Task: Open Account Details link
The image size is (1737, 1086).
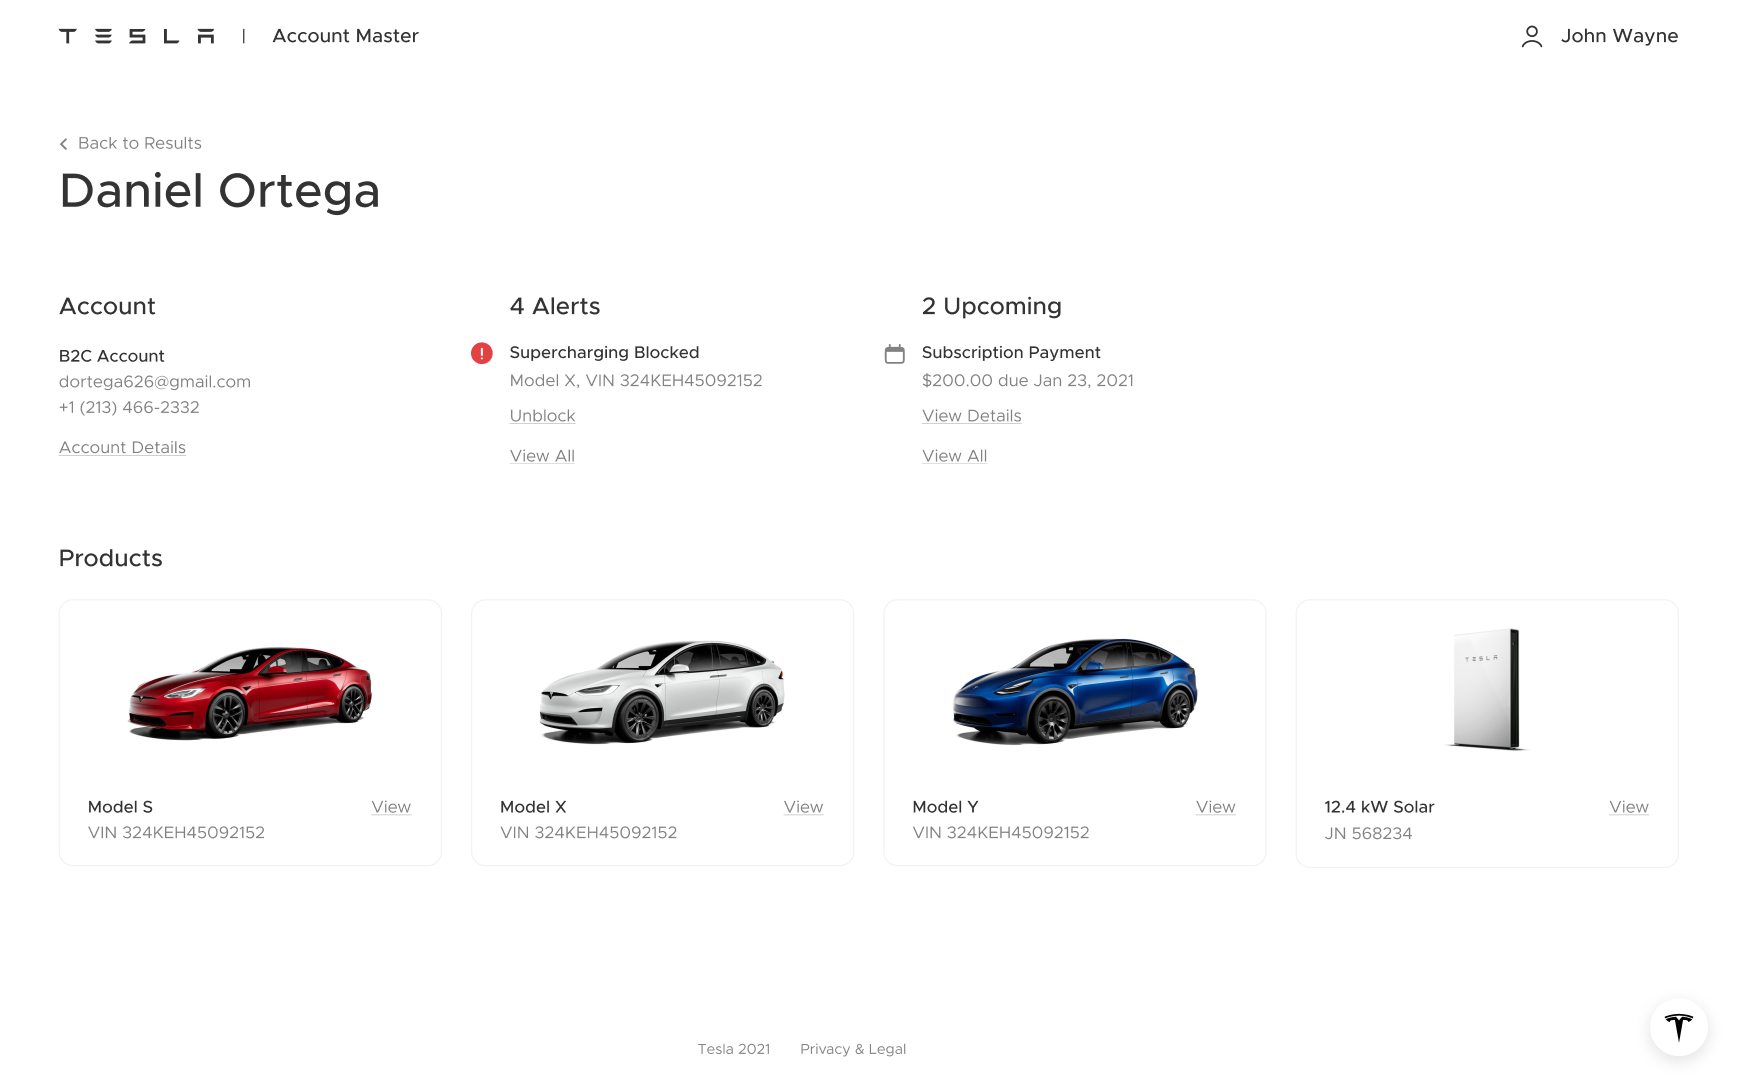Action: [122, 448]
